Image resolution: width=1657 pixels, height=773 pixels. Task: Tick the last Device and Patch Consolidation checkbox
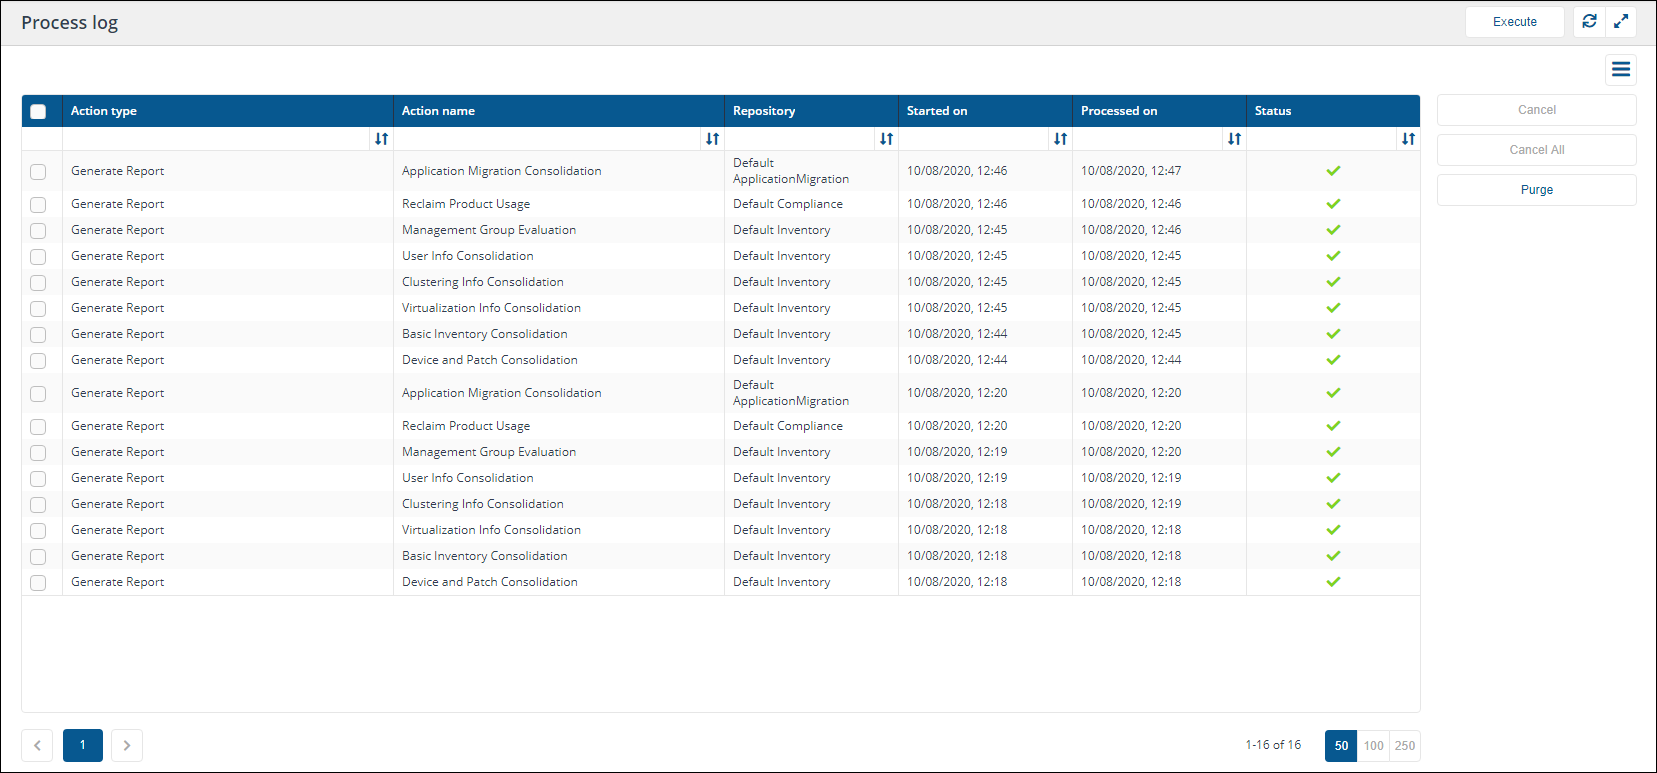pos(38,583)
